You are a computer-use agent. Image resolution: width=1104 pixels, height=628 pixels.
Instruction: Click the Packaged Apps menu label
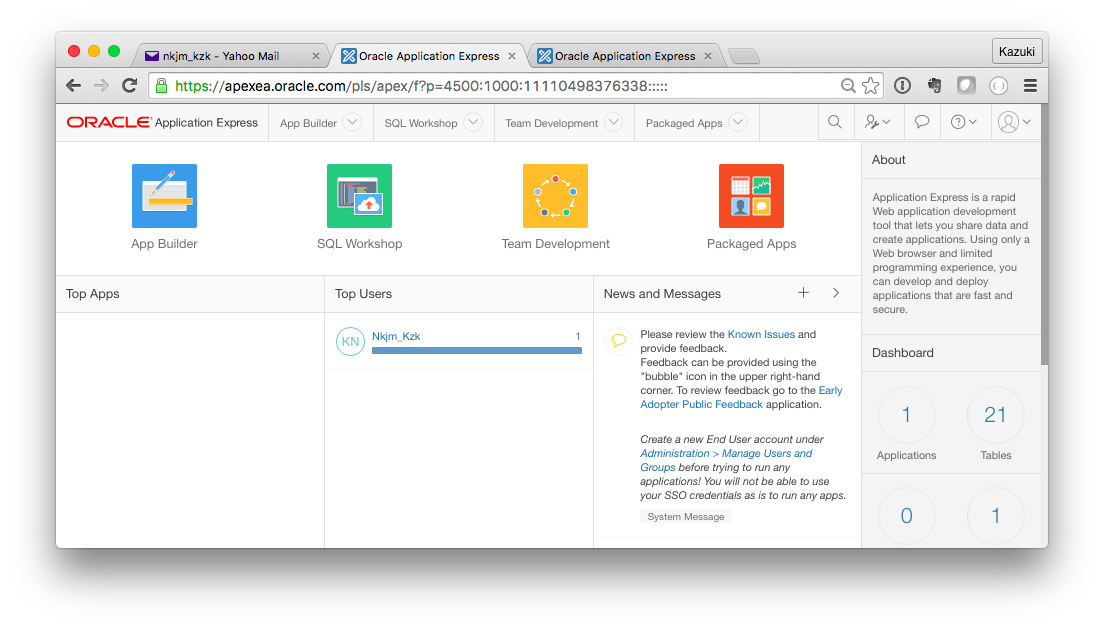click(684, 123)
